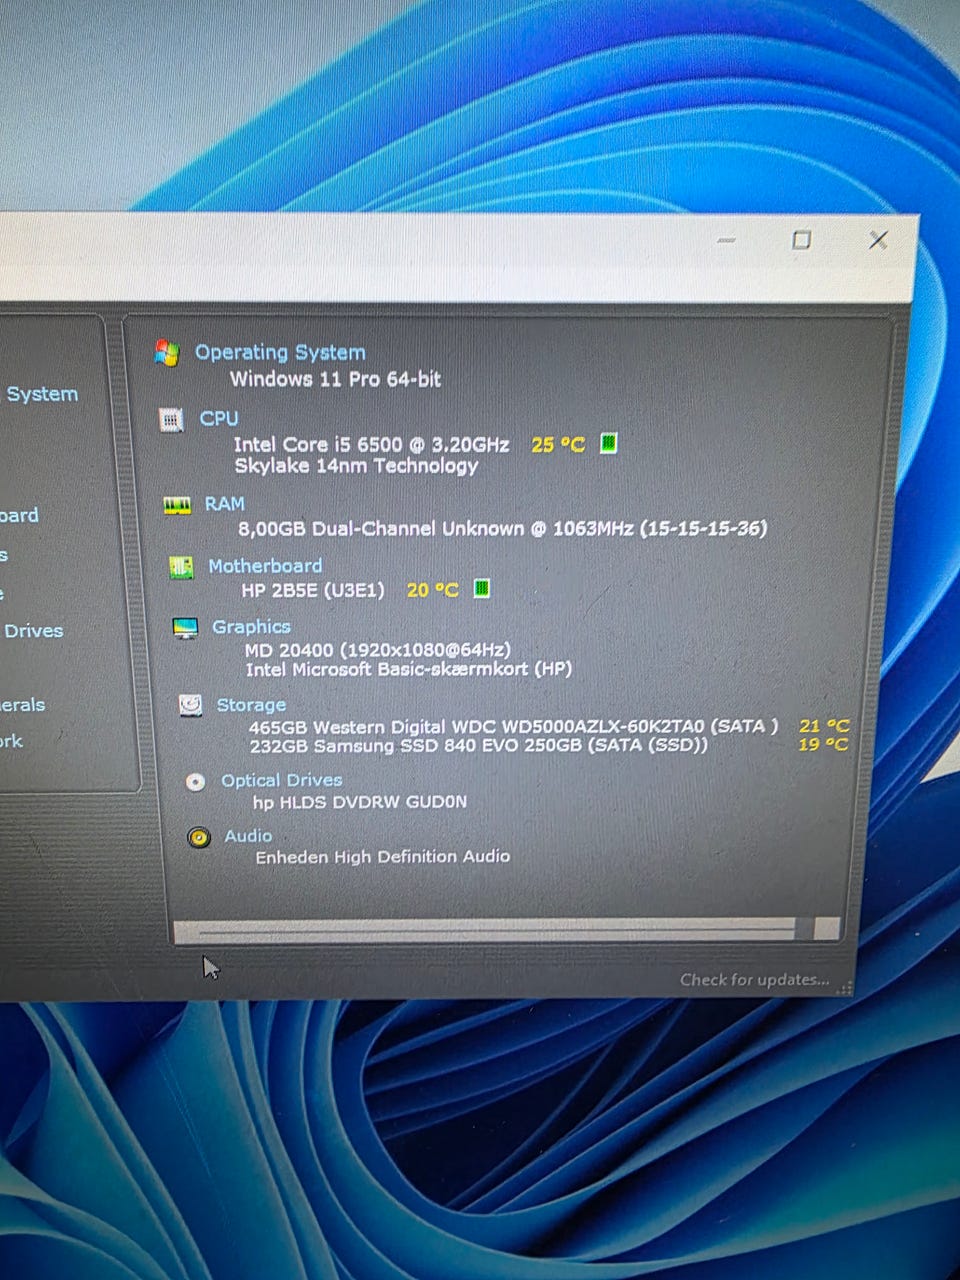Click the Optical Drives disc icon

(x=196, y=782)
